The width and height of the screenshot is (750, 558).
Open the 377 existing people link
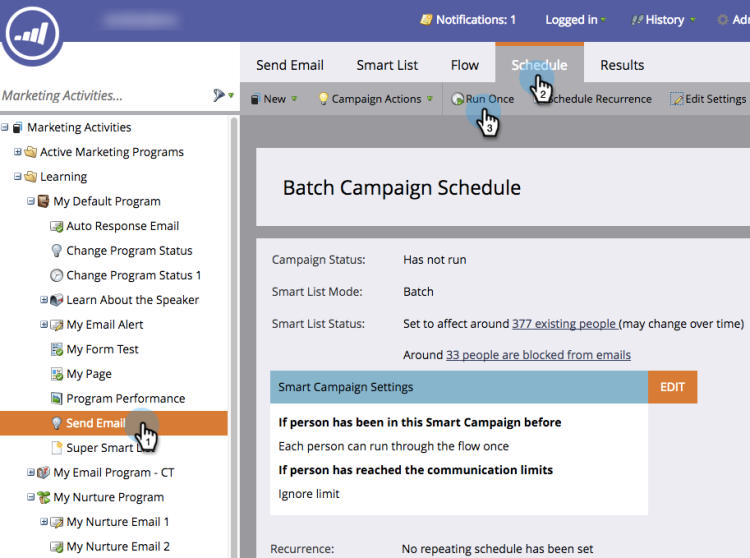[565, 324]
